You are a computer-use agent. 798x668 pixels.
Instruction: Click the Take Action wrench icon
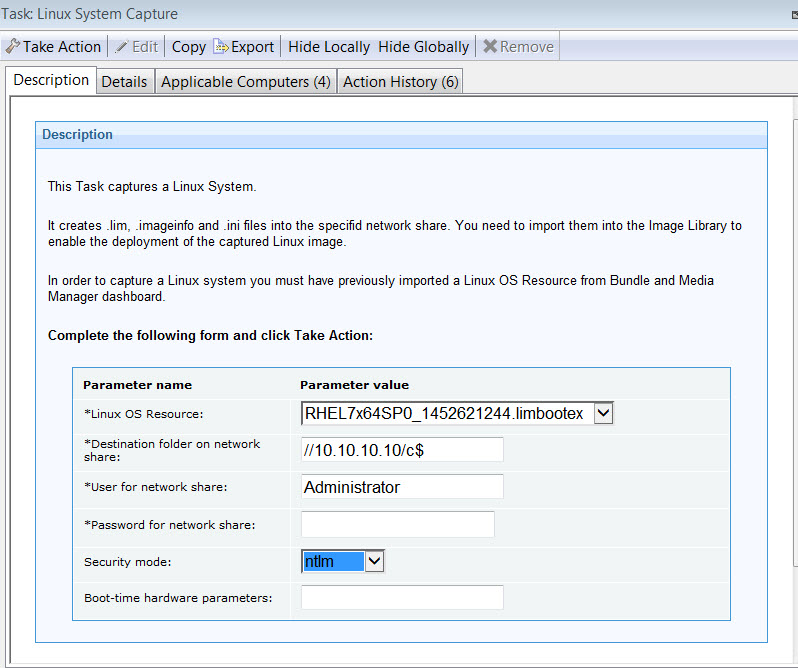(13, 46)
